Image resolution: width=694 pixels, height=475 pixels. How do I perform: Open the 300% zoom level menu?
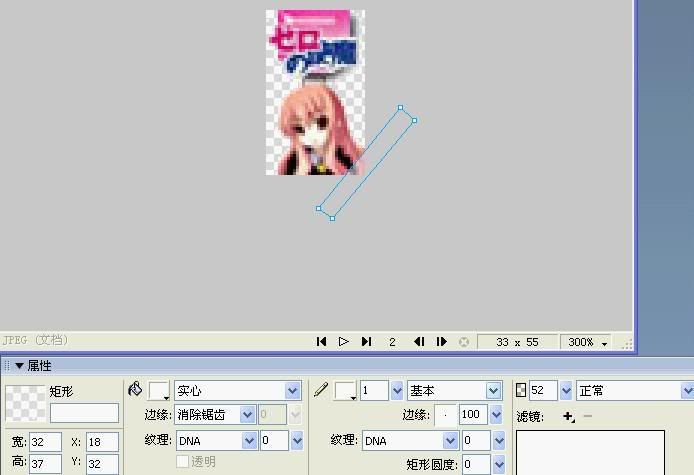586,342
